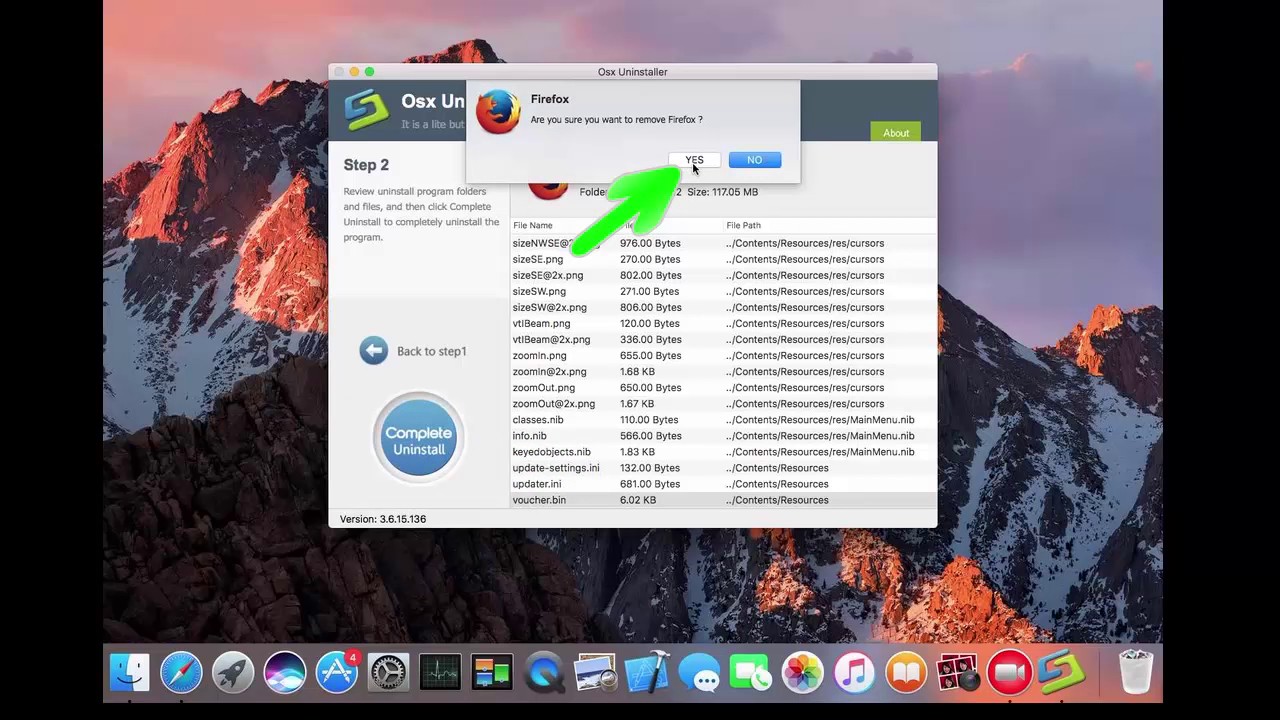Click the Osx Uninstaller logo in header

[366, 110]
